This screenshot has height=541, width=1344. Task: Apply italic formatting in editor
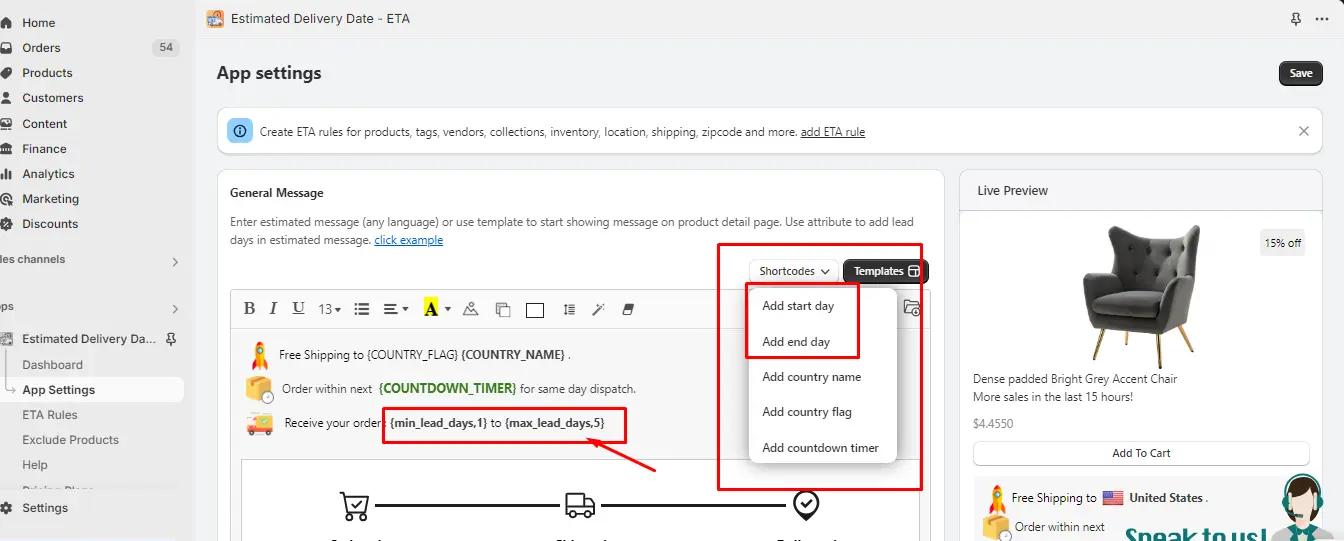[x=275, y=309]
